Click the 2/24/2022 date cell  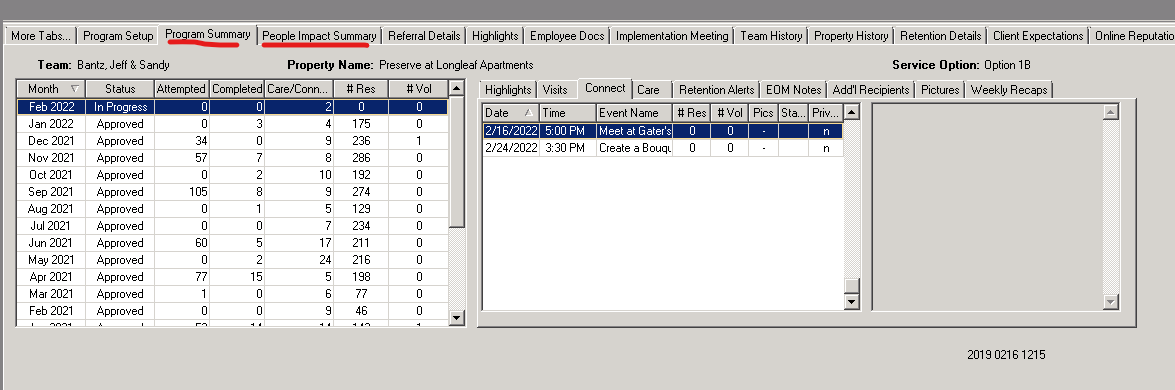point(511,148)
